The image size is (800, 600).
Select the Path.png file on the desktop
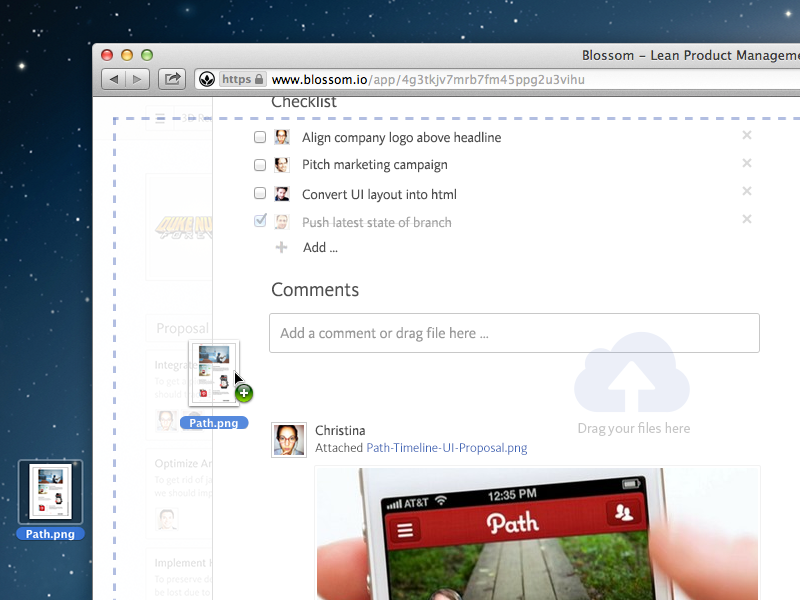[x=50, y=492]
